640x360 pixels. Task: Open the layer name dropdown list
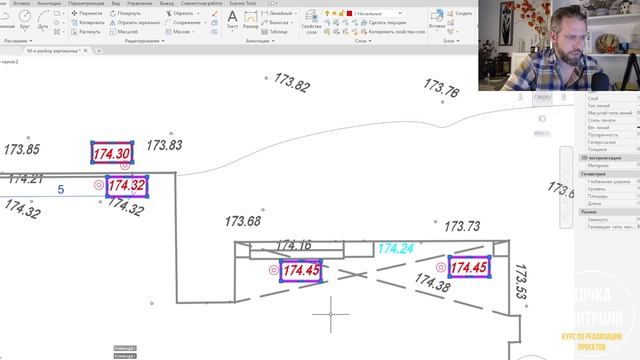pyautogui.click(x=400, y=13)
